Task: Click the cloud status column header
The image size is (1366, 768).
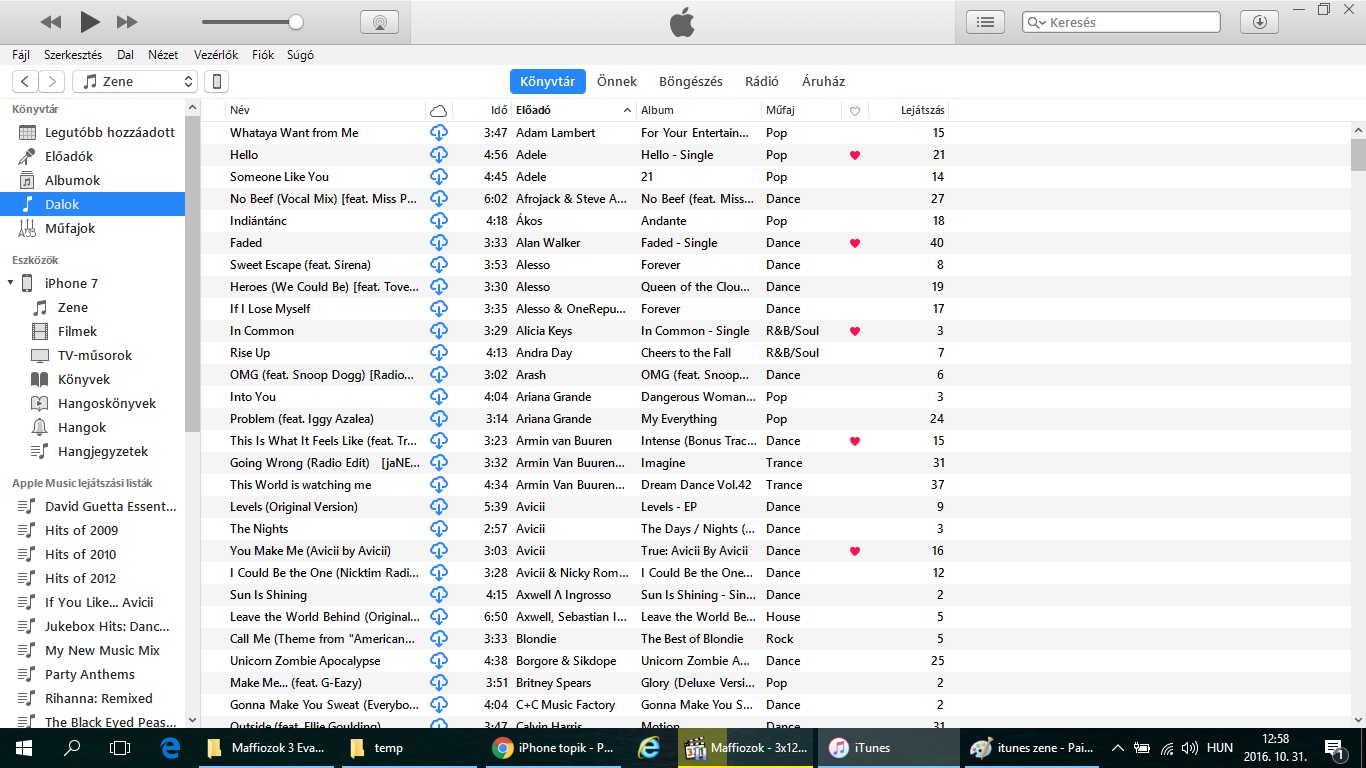Action: (x=438, y=110)
